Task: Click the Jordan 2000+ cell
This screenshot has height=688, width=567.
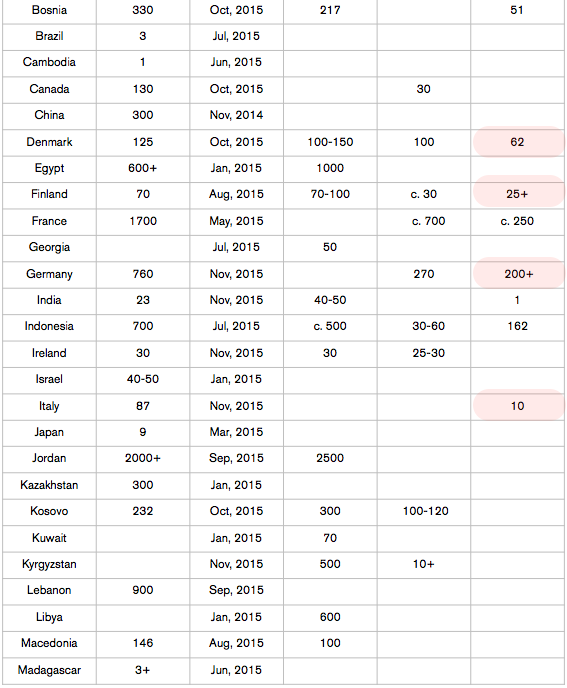Action: point(143,459)
